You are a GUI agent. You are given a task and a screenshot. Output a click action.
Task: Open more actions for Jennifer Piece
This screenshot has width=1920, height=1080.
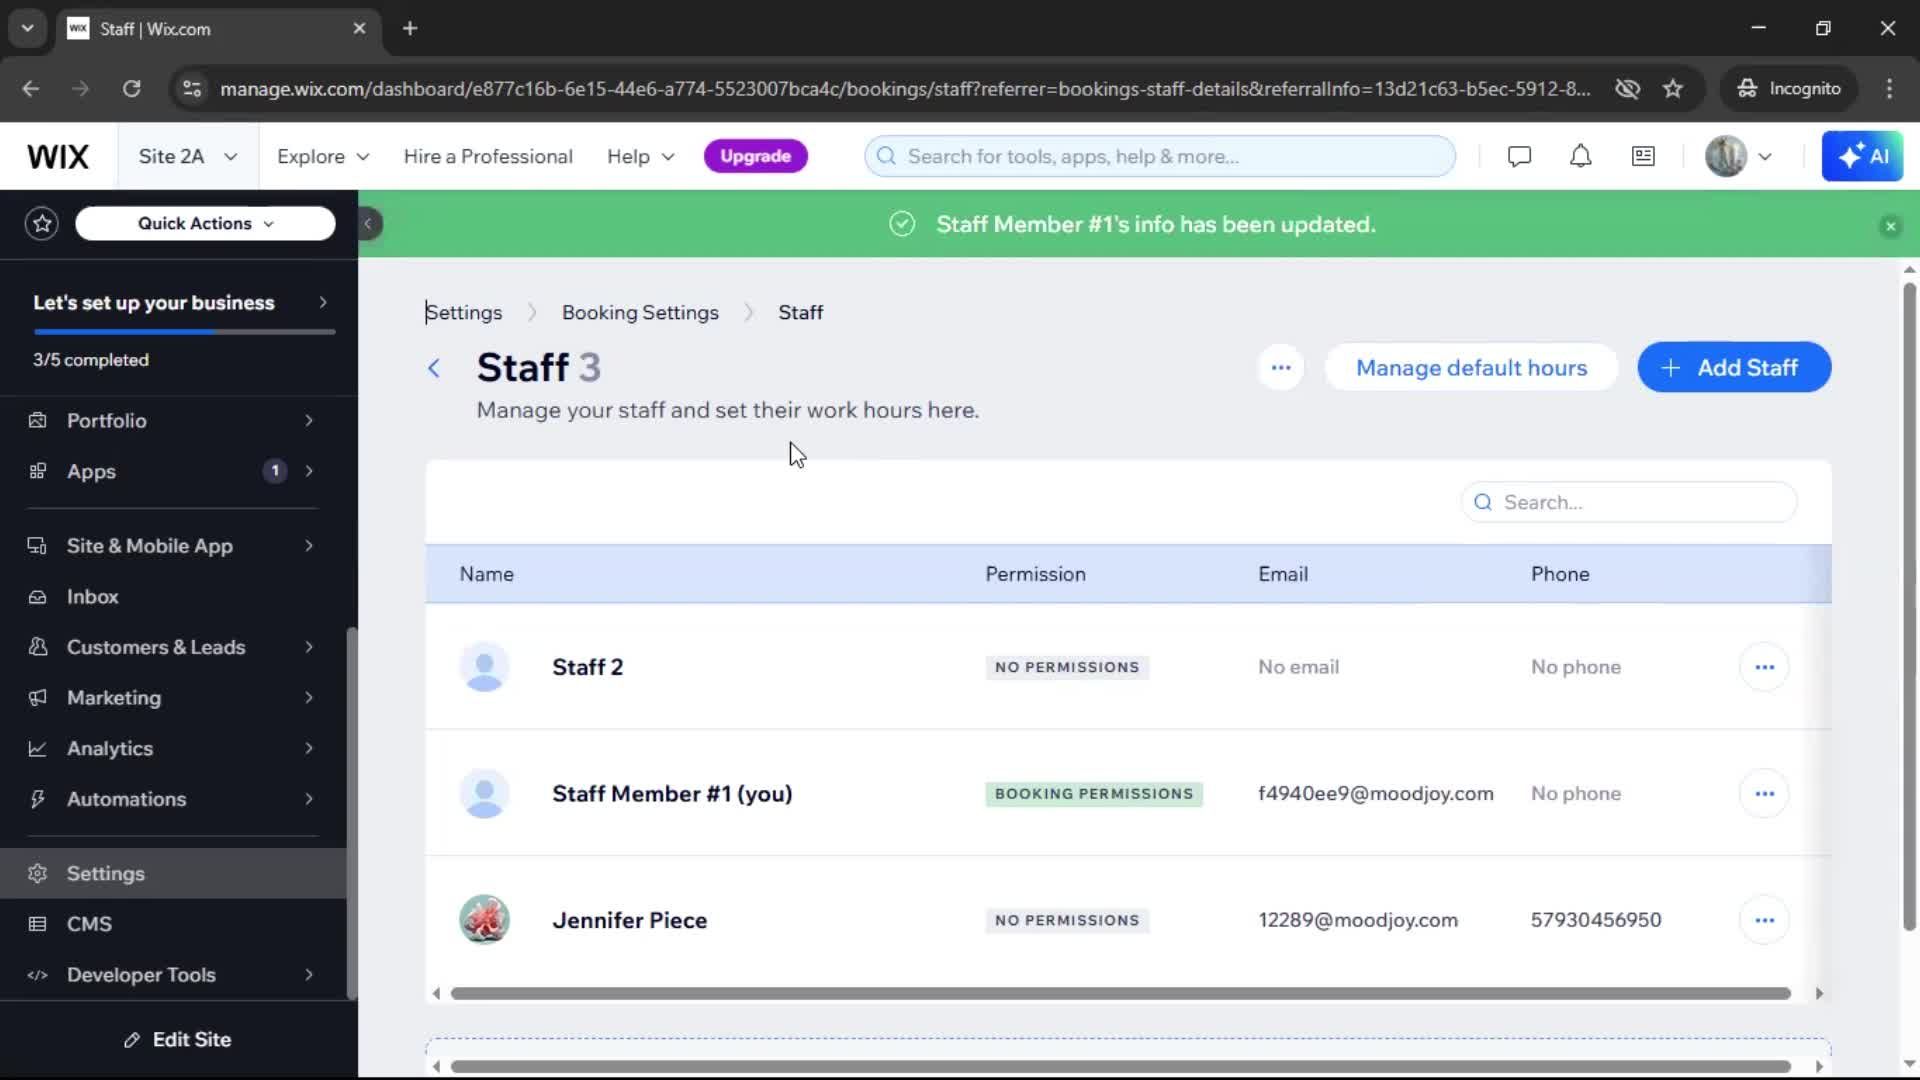click(x=1764, y=920)
